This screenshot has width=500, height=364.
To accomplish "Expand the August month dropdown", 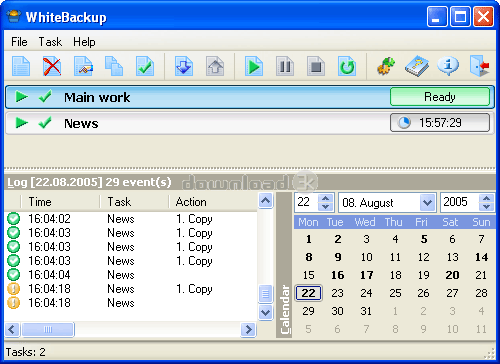I will [x=427, y=202].
